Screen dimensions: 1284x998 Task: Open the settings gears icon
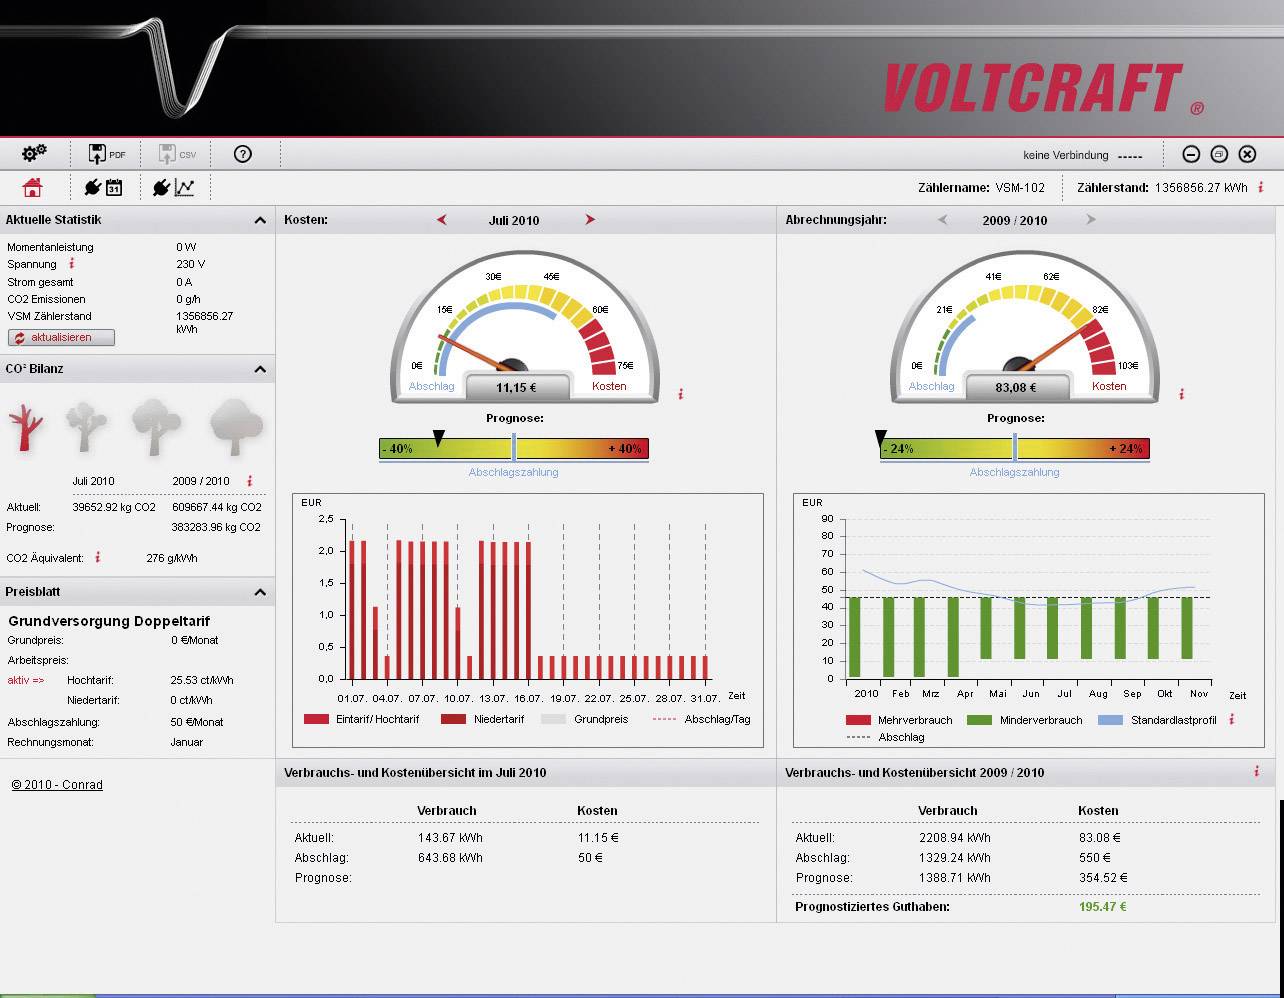click(x=34, y=153)
